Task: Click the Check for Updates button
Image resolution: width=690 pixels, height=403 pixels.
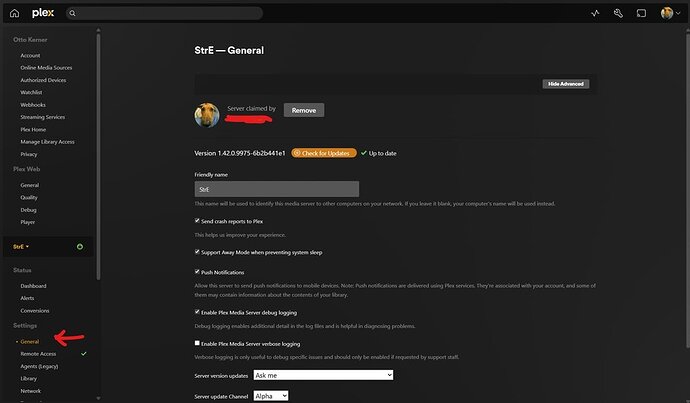Action: point(324,153)
